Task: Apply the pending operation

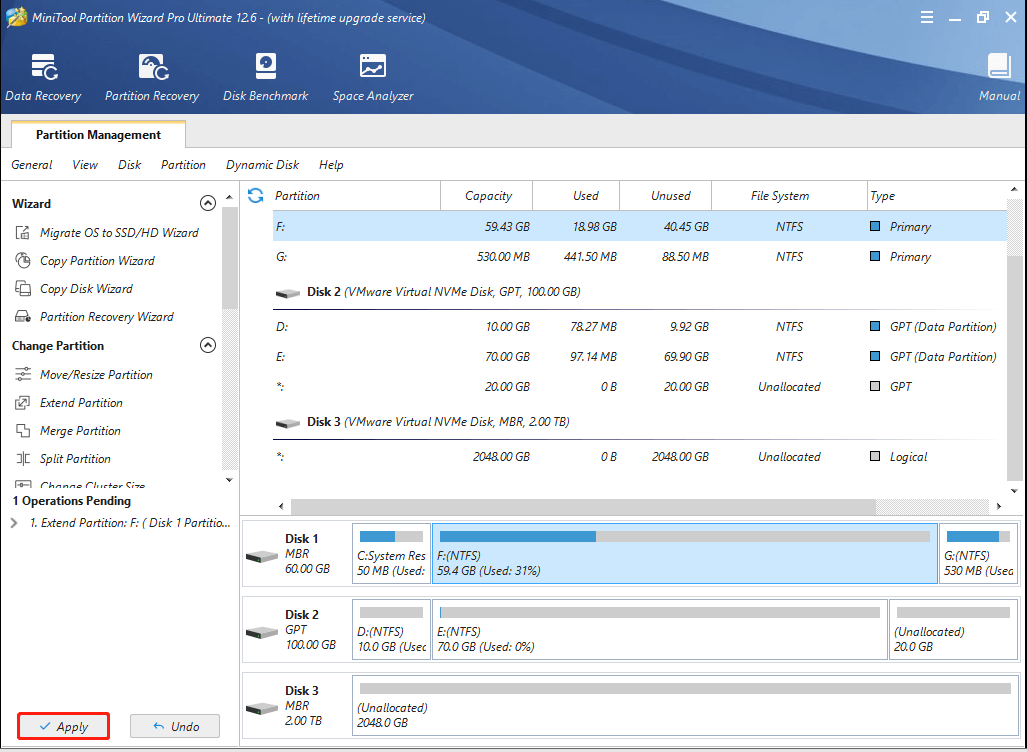Action: [63, 726]
